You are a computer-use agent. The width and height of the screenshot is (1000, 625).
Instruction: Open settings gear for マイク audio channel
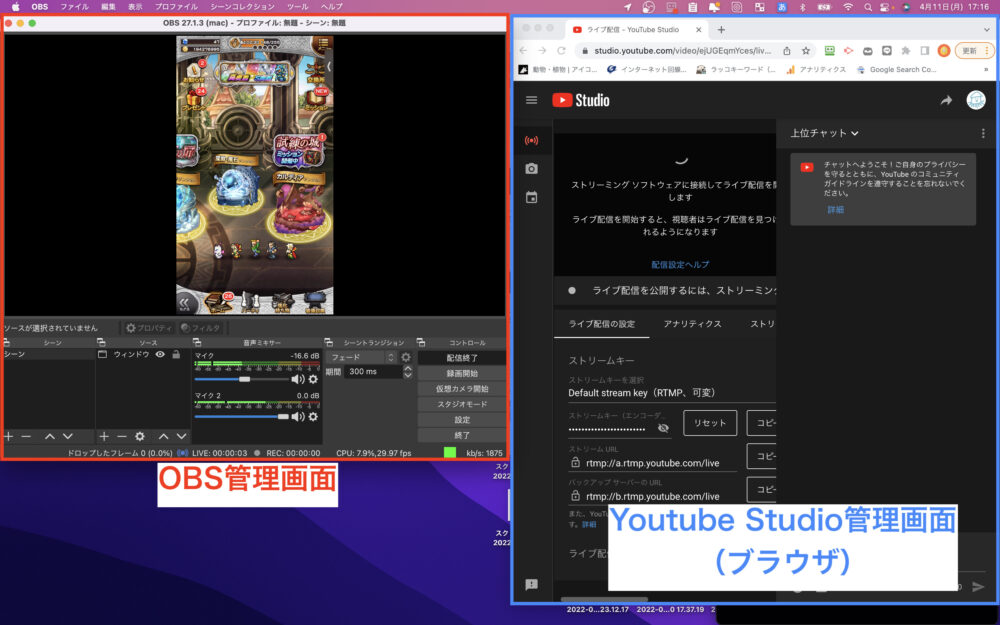pyautogui.click(x=313, y=379)
